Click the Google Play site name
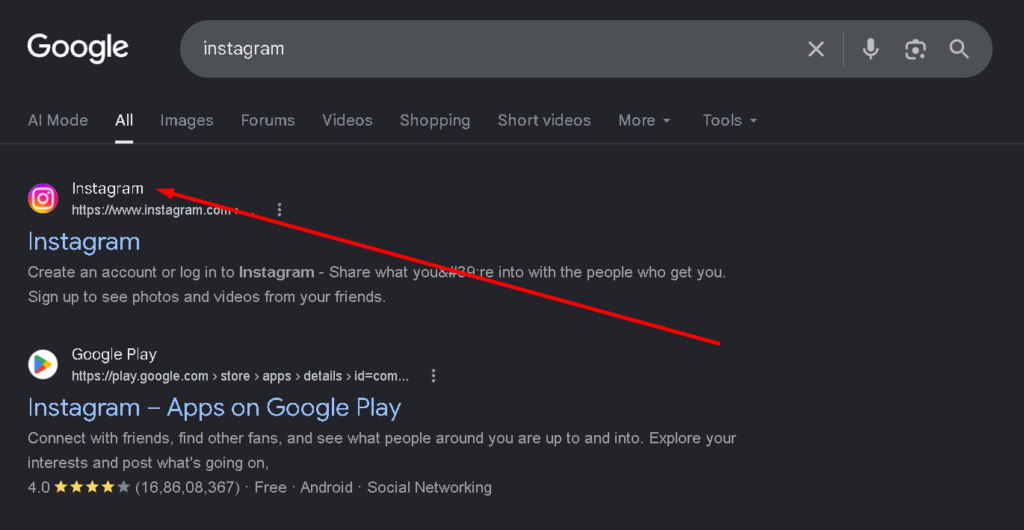This screenshot has height=530, width=1024. (x=114, y=354)
